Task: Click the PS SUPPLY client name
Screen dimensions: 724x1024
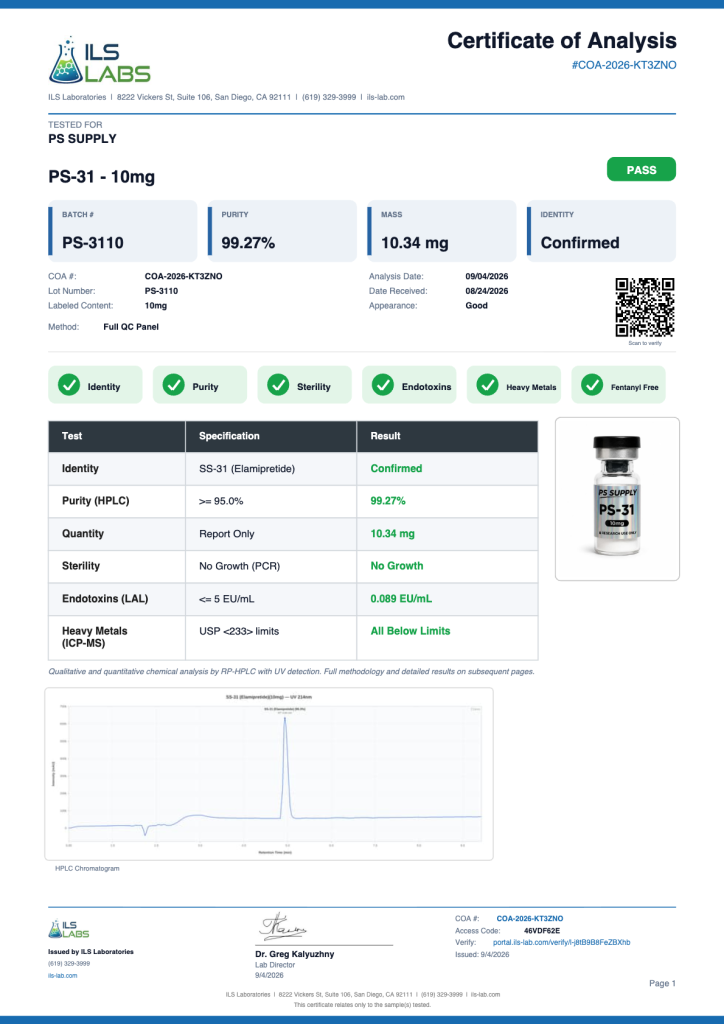Action: click(x=82, y=139)
